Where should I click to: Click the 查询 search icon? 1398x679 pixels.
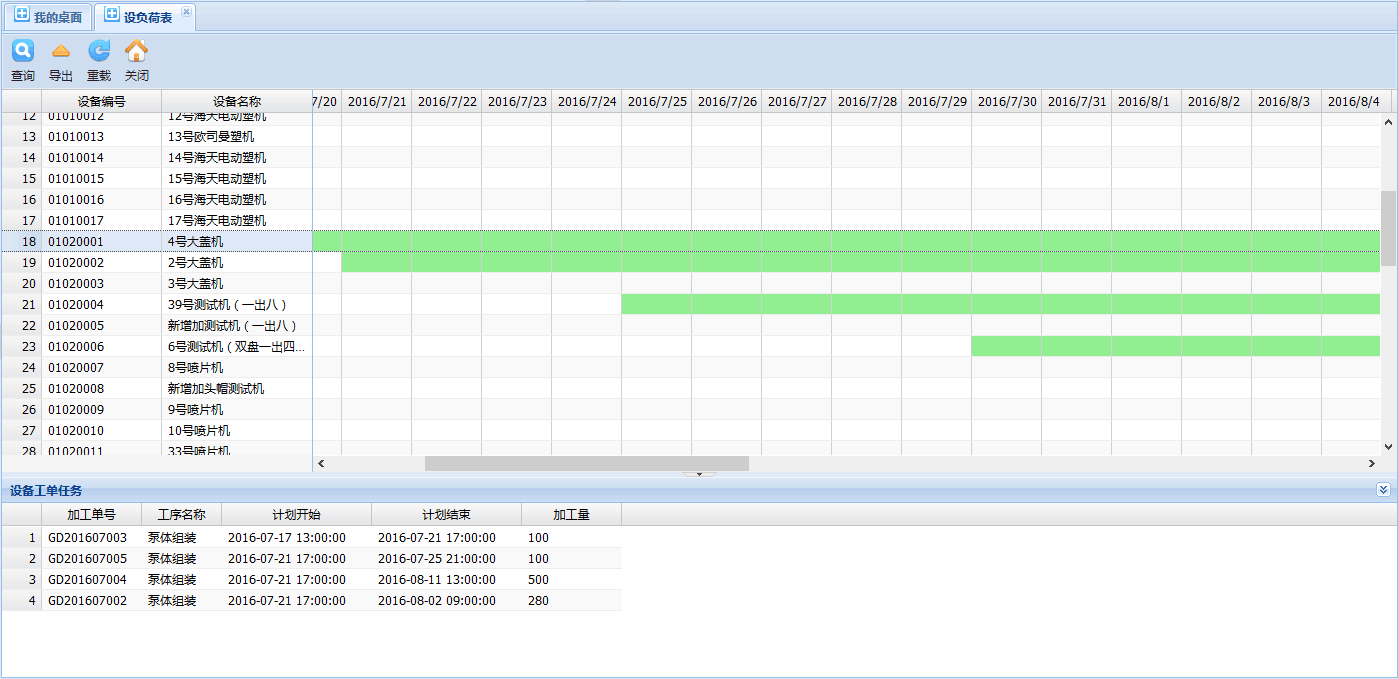tap(22, 51)
